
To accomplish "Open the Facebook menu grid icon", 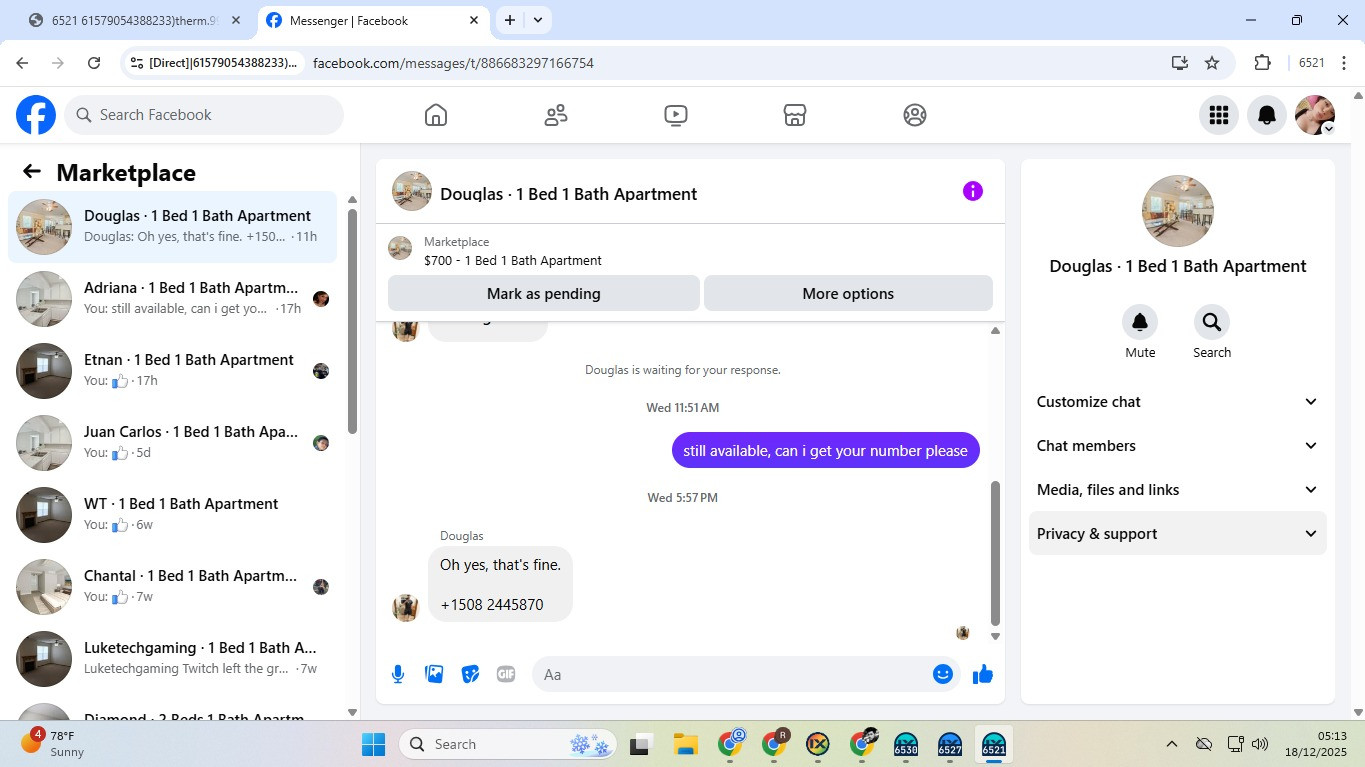I will (1218, 115).
